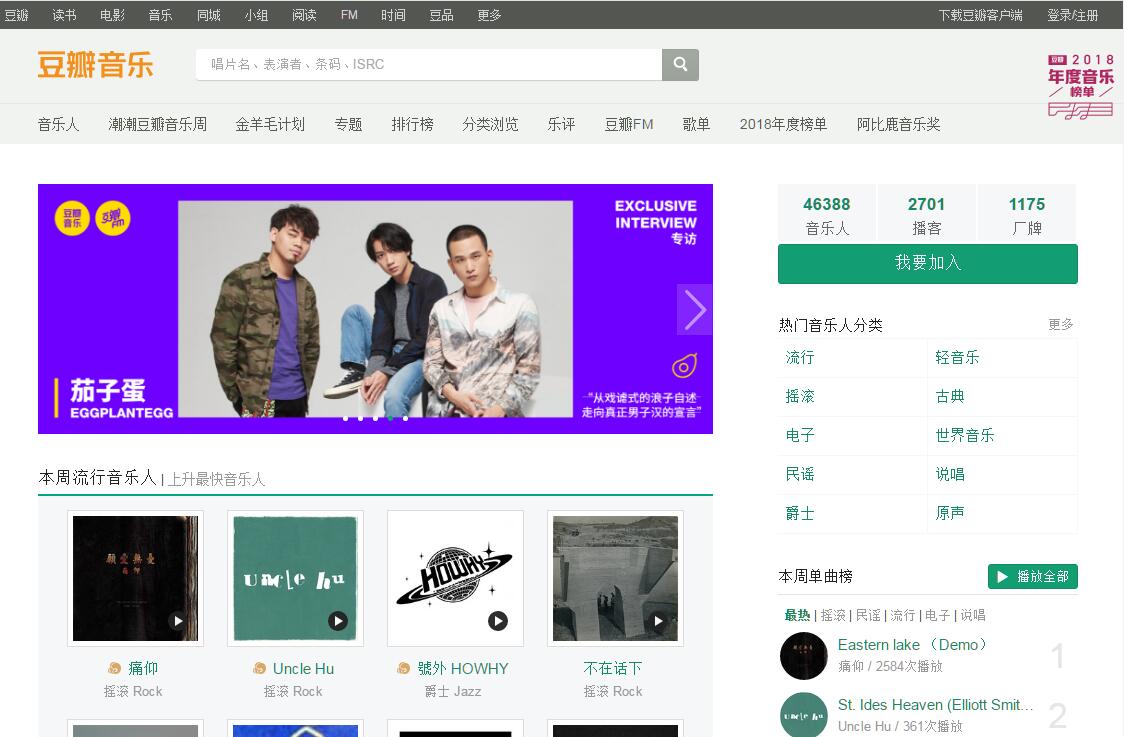
Task: Advance banner with the right arrow
Action: pos(694,310)
